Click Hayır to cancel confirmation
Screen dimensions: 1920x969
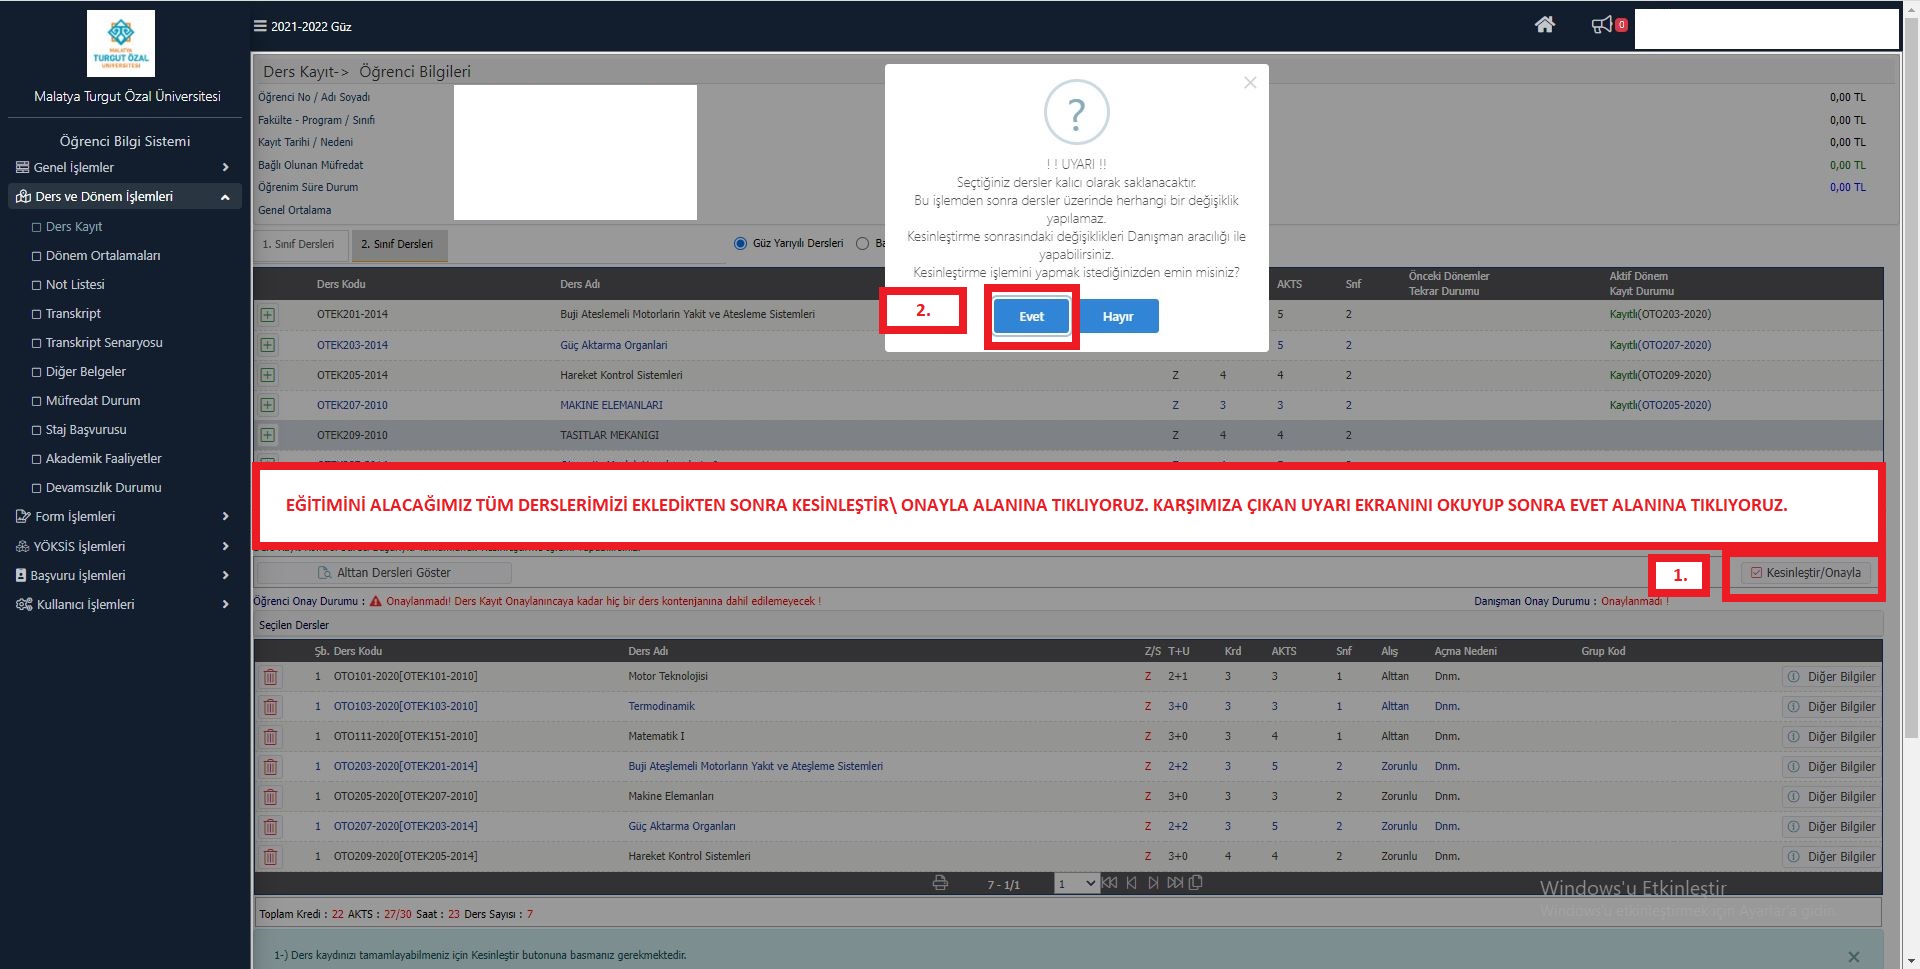pyautogui.click(x=1118, y=317)
